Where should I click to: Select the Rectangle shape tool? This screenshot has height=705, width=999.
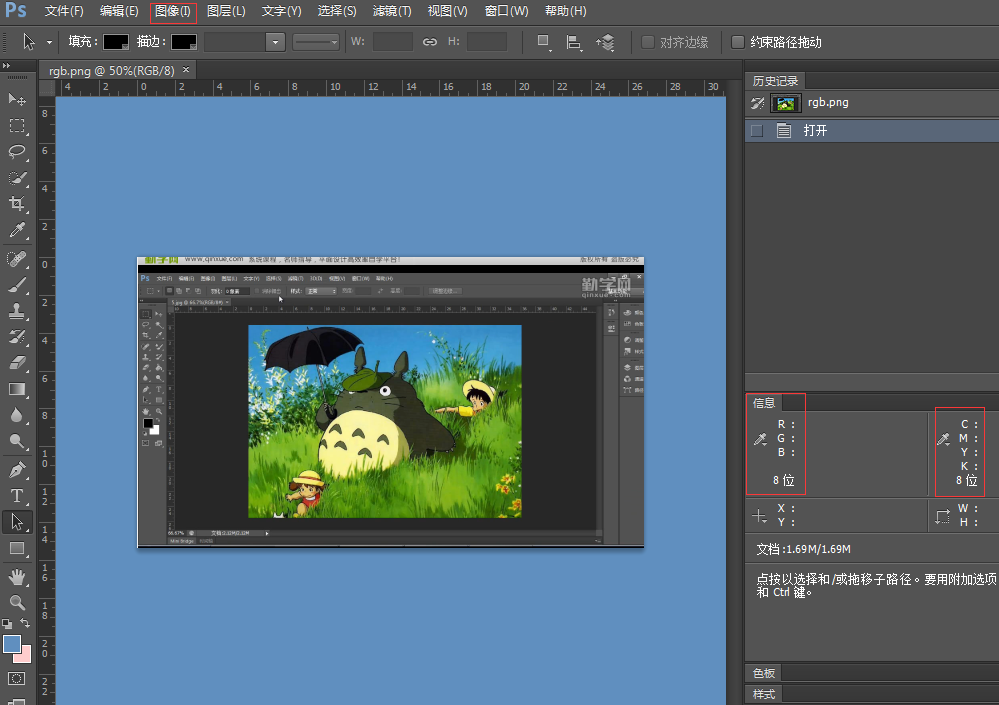coord(17,548)
